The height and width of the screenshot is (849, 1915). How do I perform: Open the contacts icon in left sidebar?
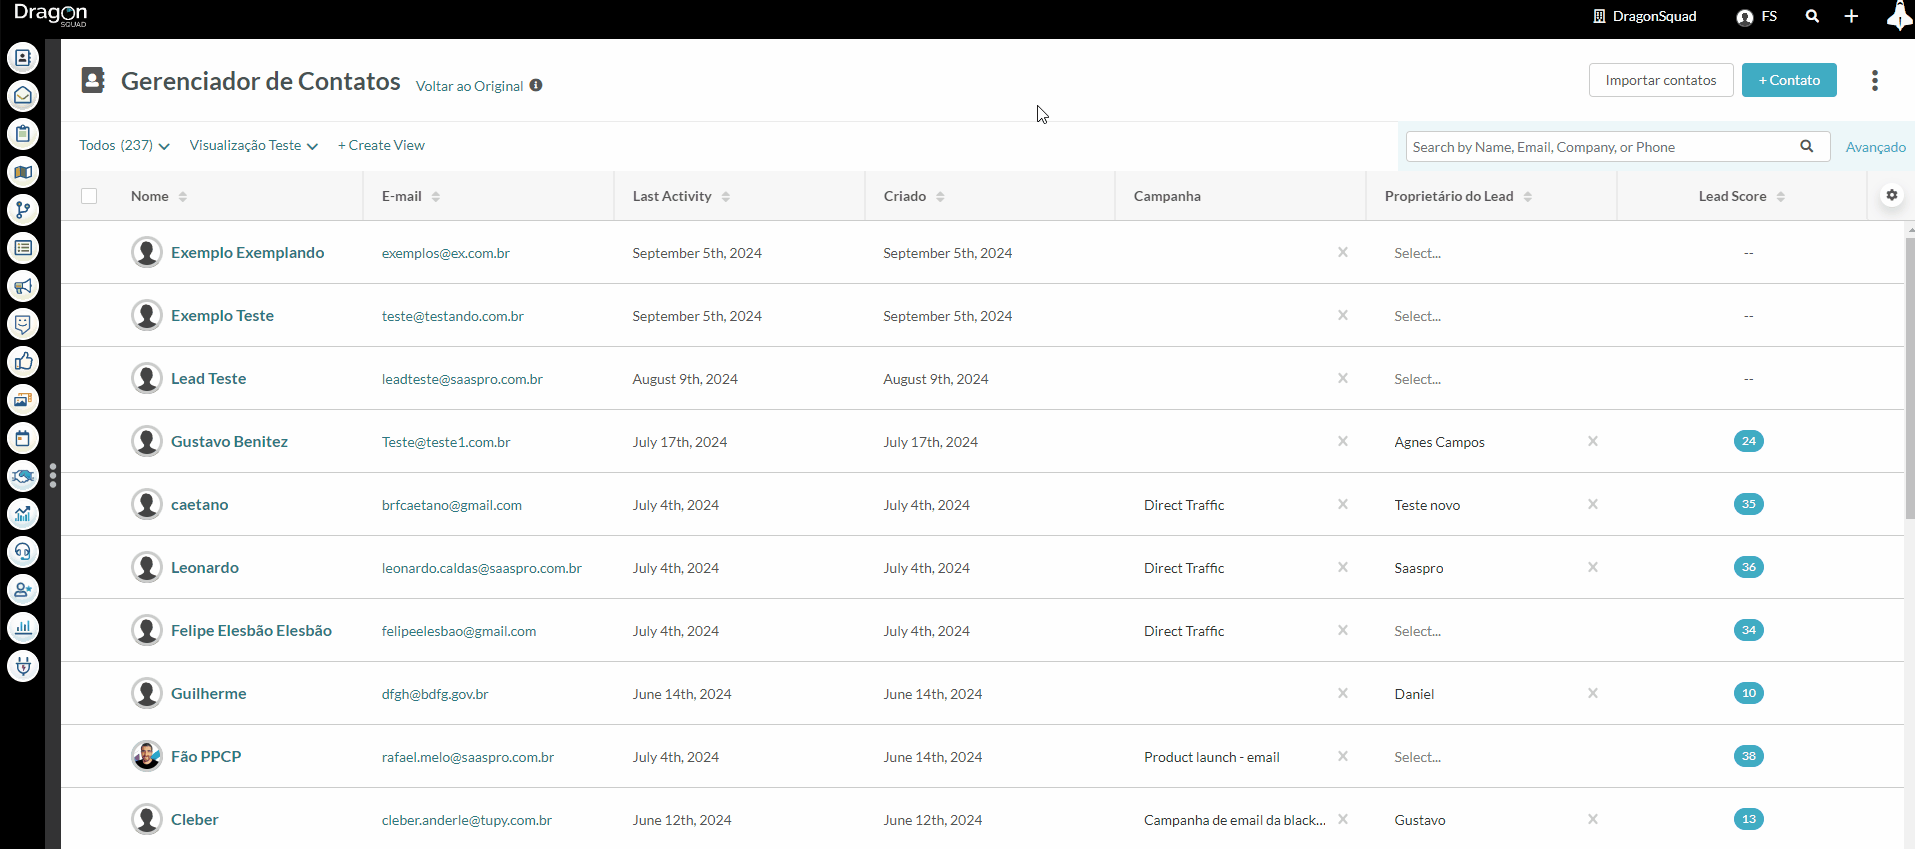23,58
